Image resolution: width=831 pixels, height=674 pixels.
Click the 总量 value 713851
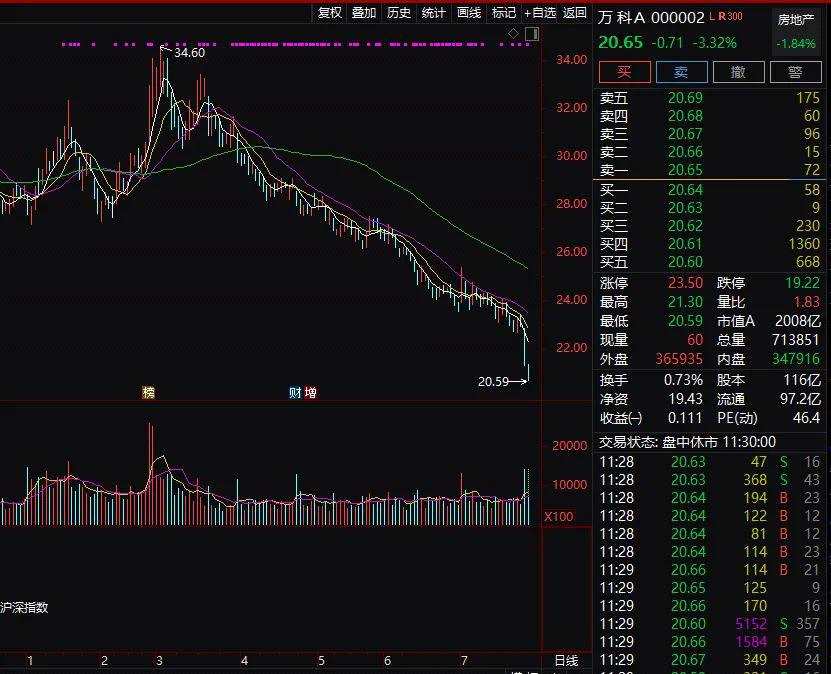click(x=797, y=340)
